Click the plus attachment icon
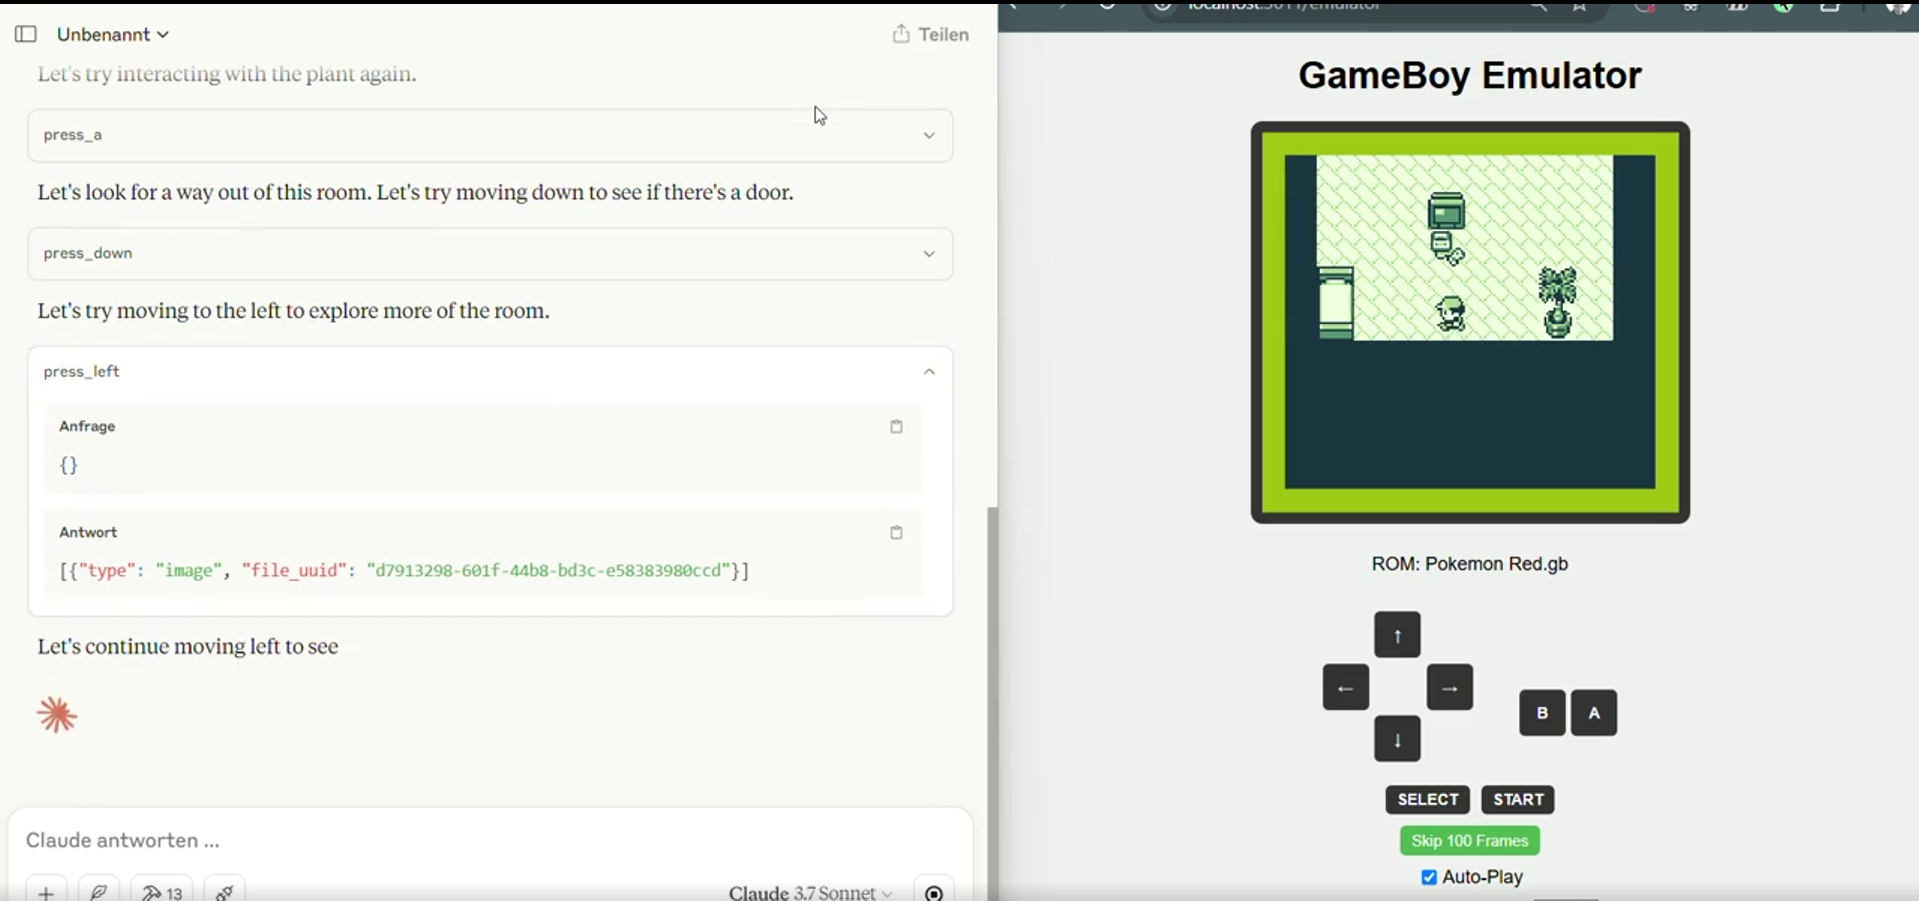Viewport: 1919px width, 901px height. 46,891
